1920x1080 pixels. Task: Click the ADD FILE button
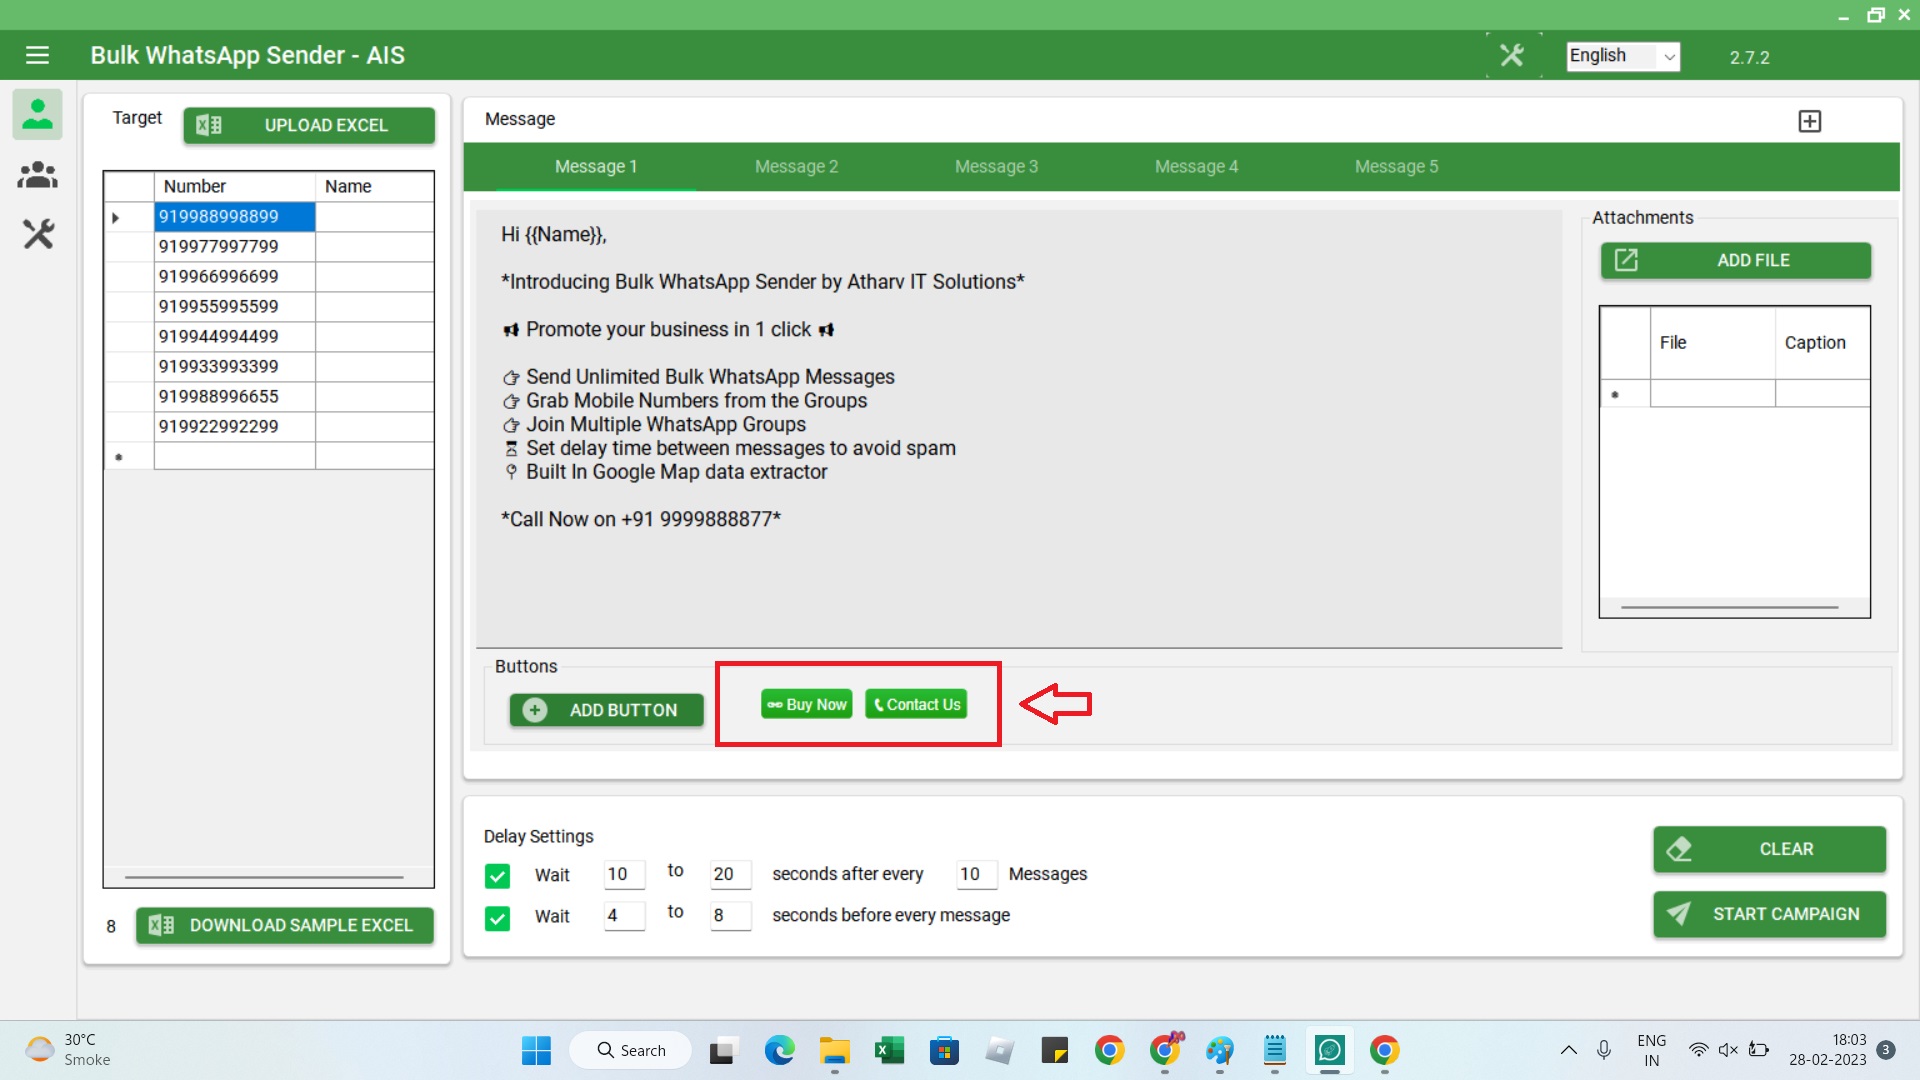pos(1735,260)
